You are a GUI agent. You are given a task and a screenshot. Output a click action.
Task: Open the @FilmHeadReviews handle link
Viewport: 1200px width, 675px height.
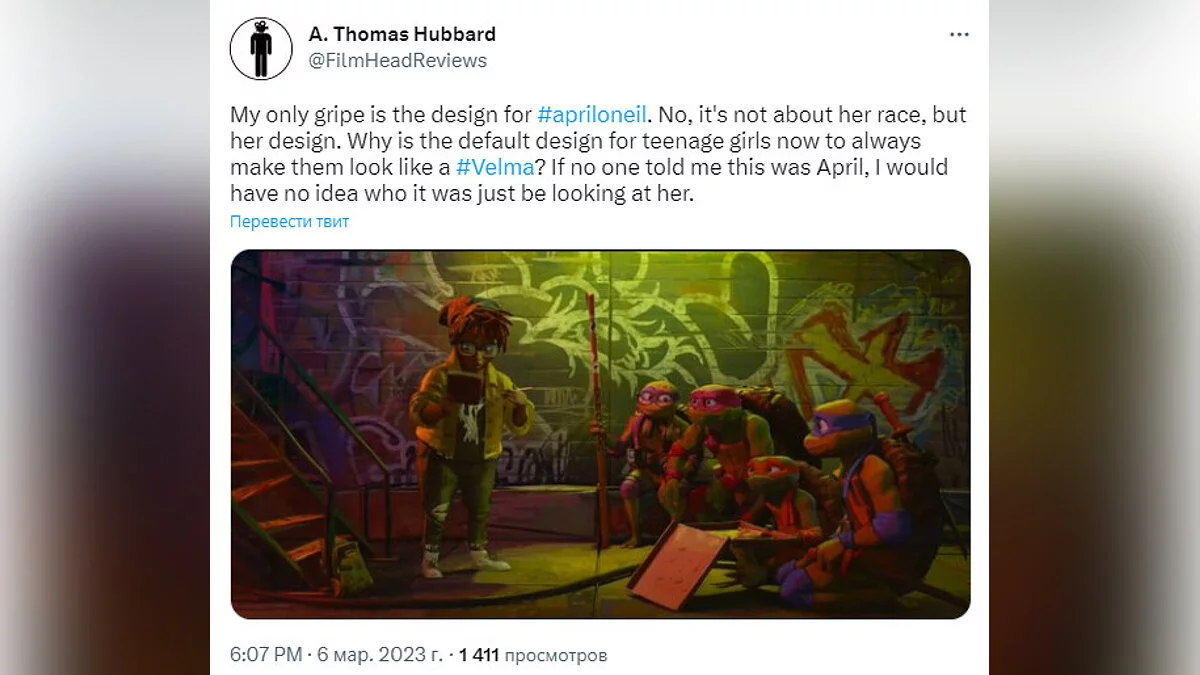(397, 61)
